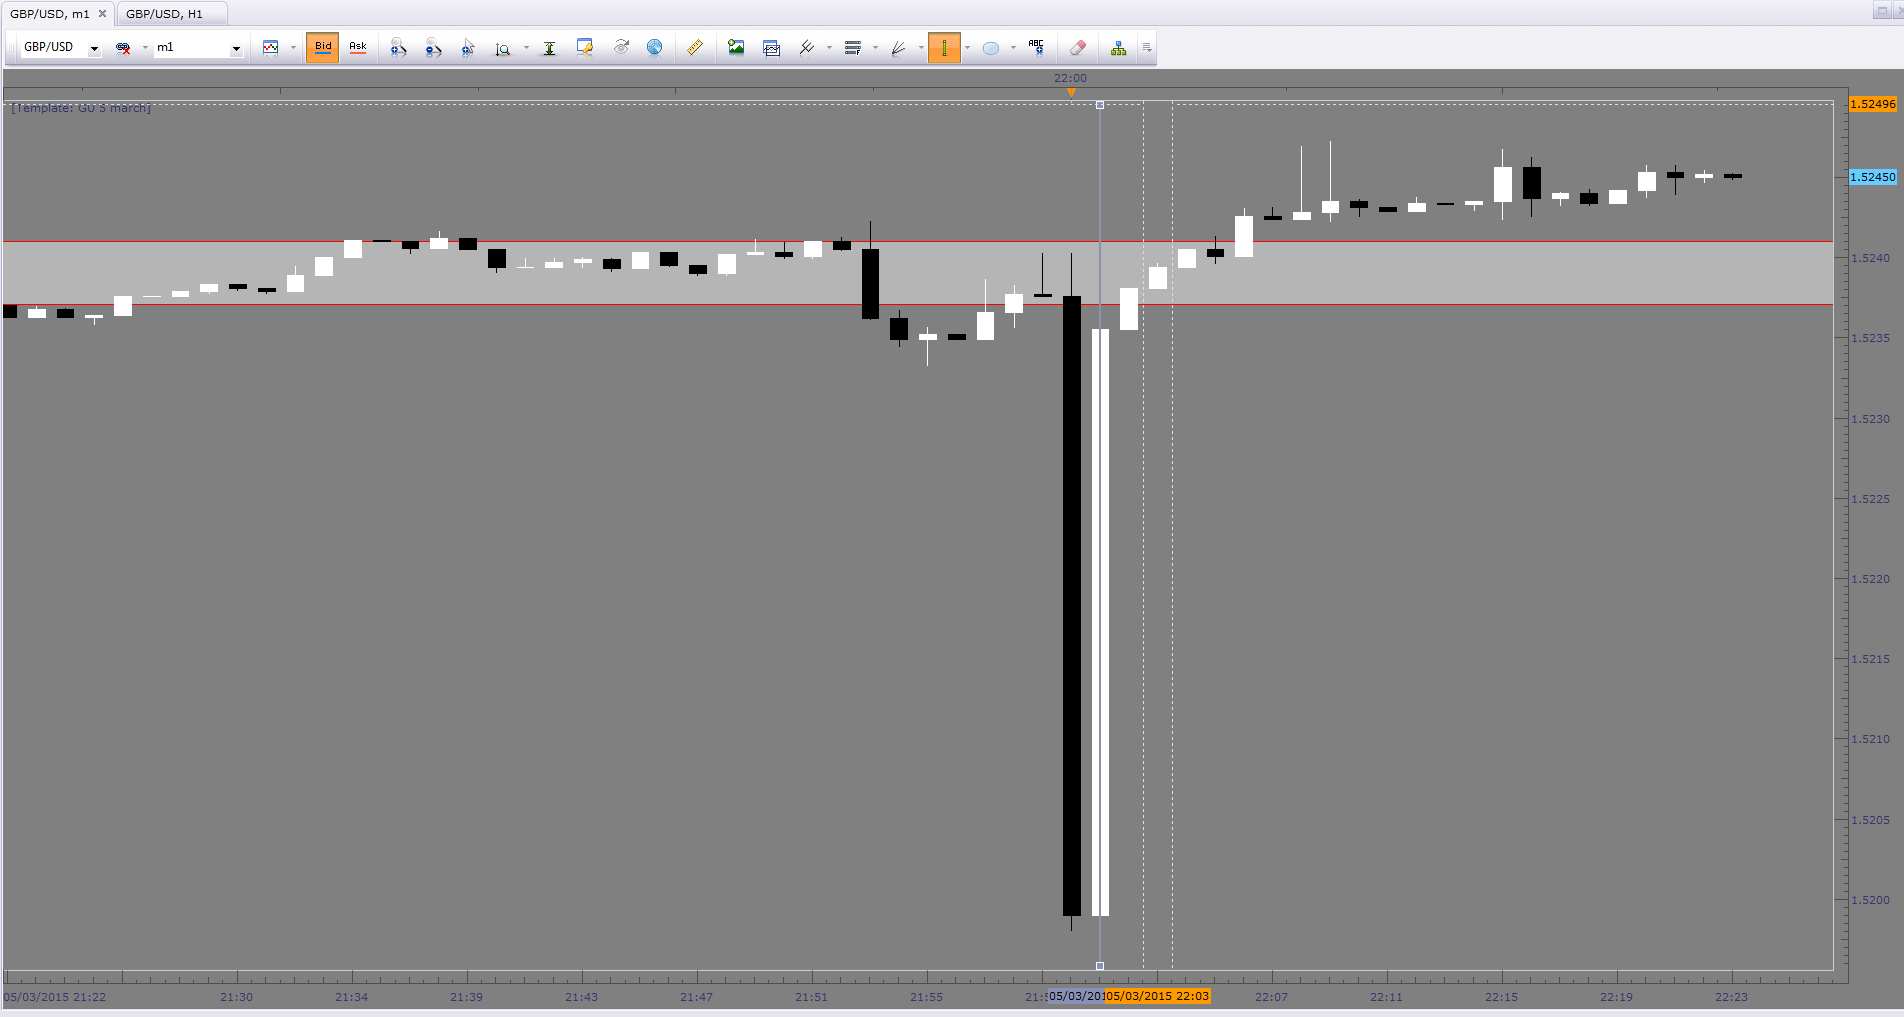
Task: Click the 22:07 time axis label
Action: pyautogui.click(x=1271, y=997)
